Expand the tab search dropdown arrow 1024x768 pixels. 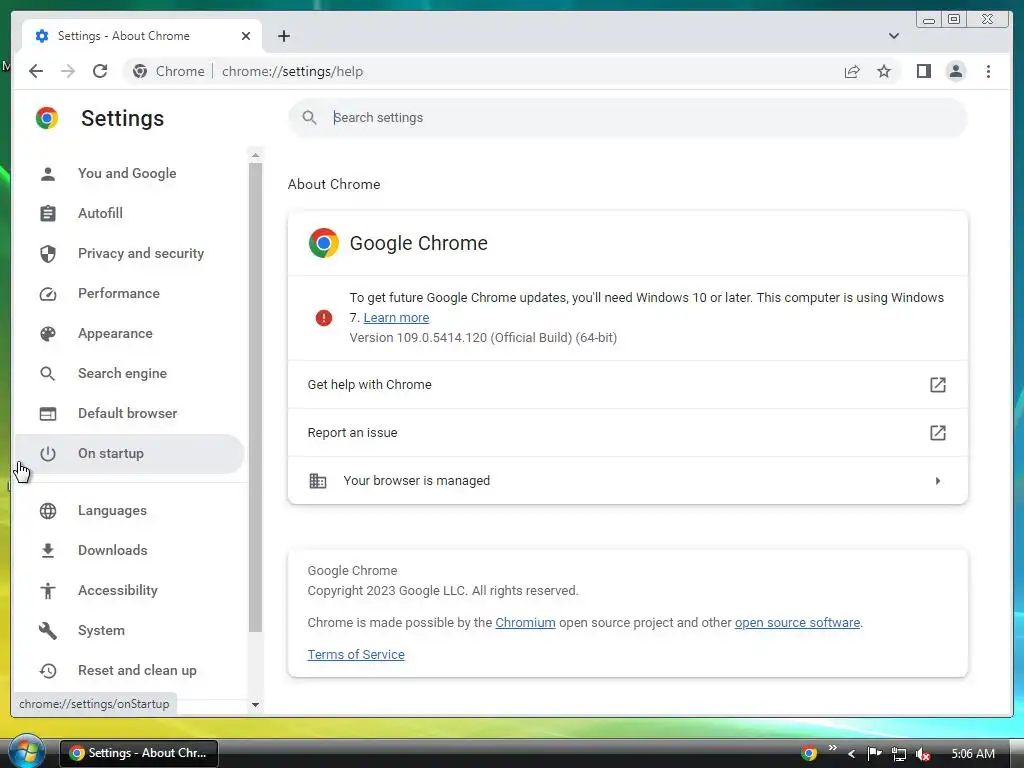[x=893, y=36]
